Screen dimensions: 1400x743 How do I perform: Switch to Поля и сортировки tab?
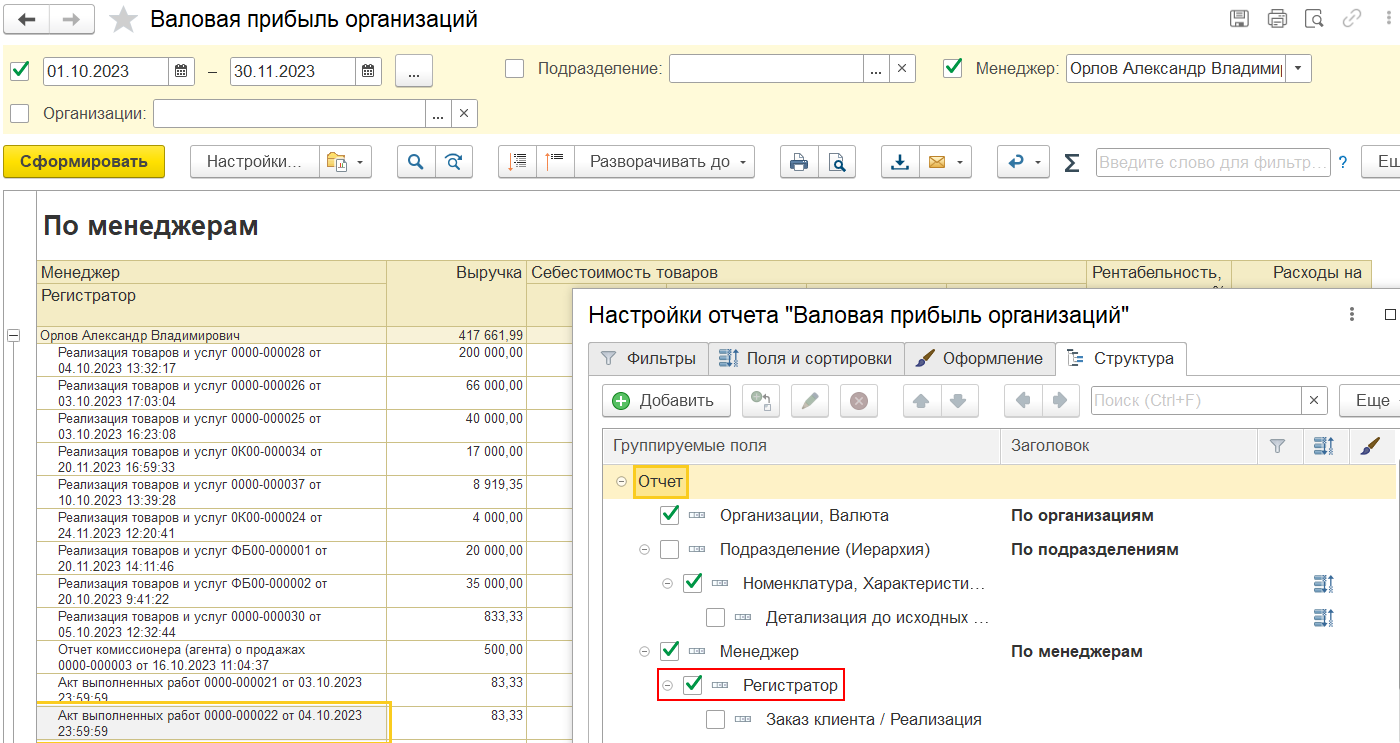tap(806, 358)
